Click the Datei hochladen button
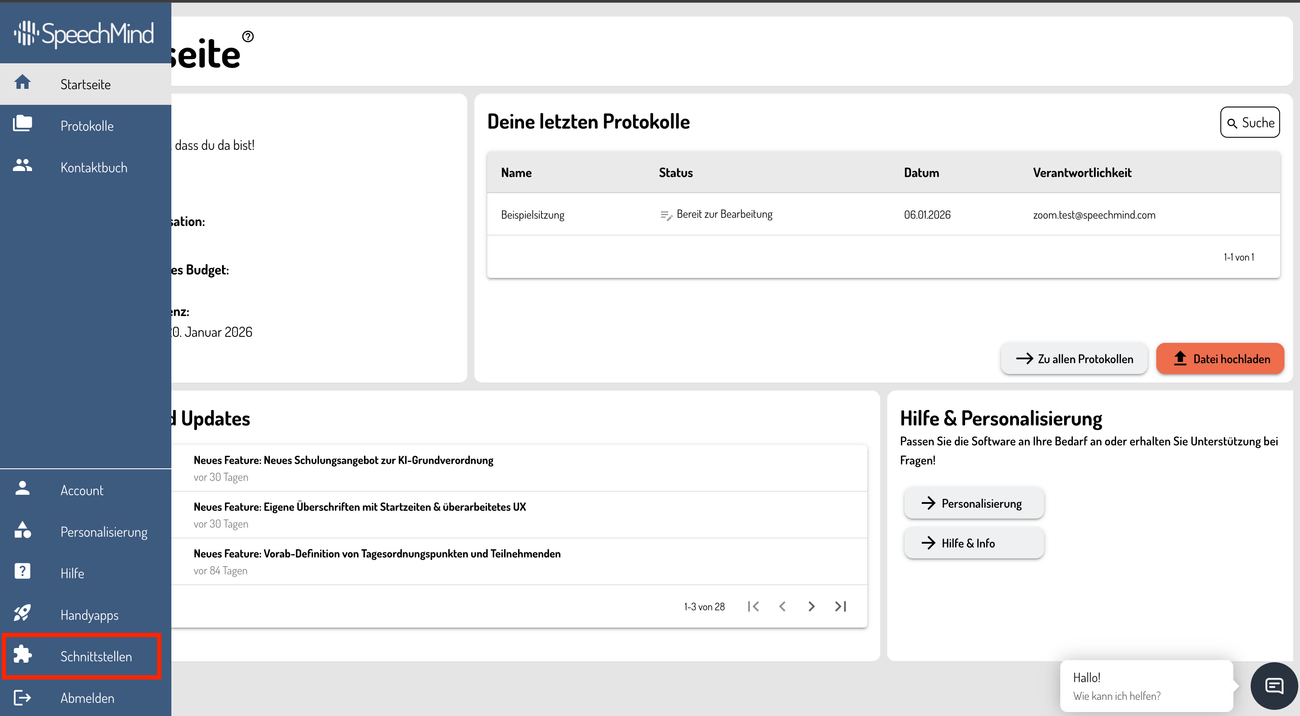Screen dimensions: 1300x716 (x=1220, y=359)
